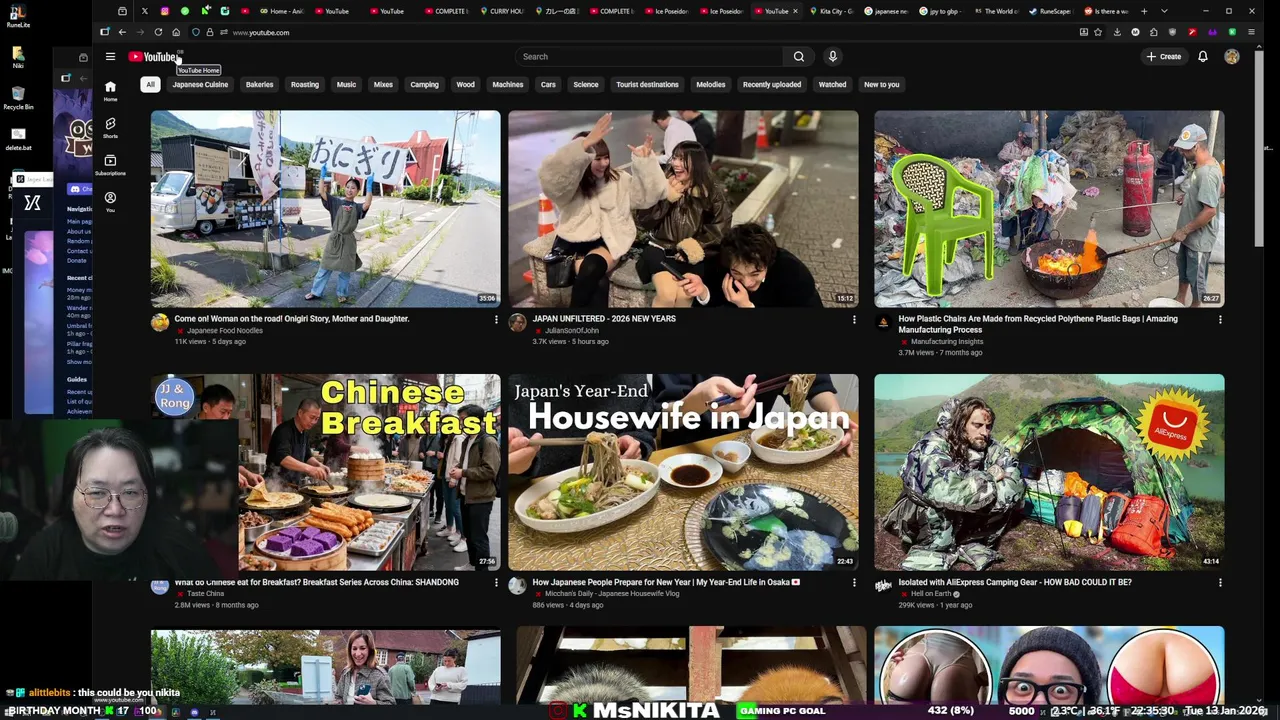Select the Tourist destinations filter chip
1280x720 pixels.
647,85
